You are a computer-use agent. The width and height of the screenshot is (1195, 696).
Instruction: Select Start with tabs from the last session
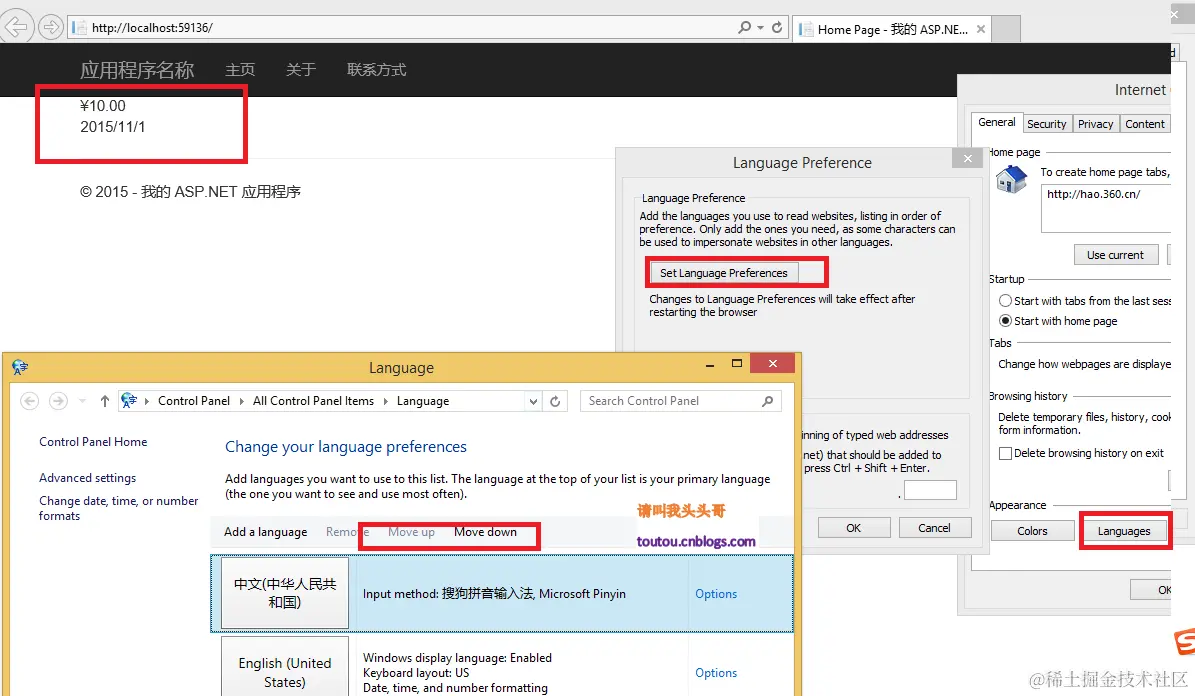tap(1004, 300)
